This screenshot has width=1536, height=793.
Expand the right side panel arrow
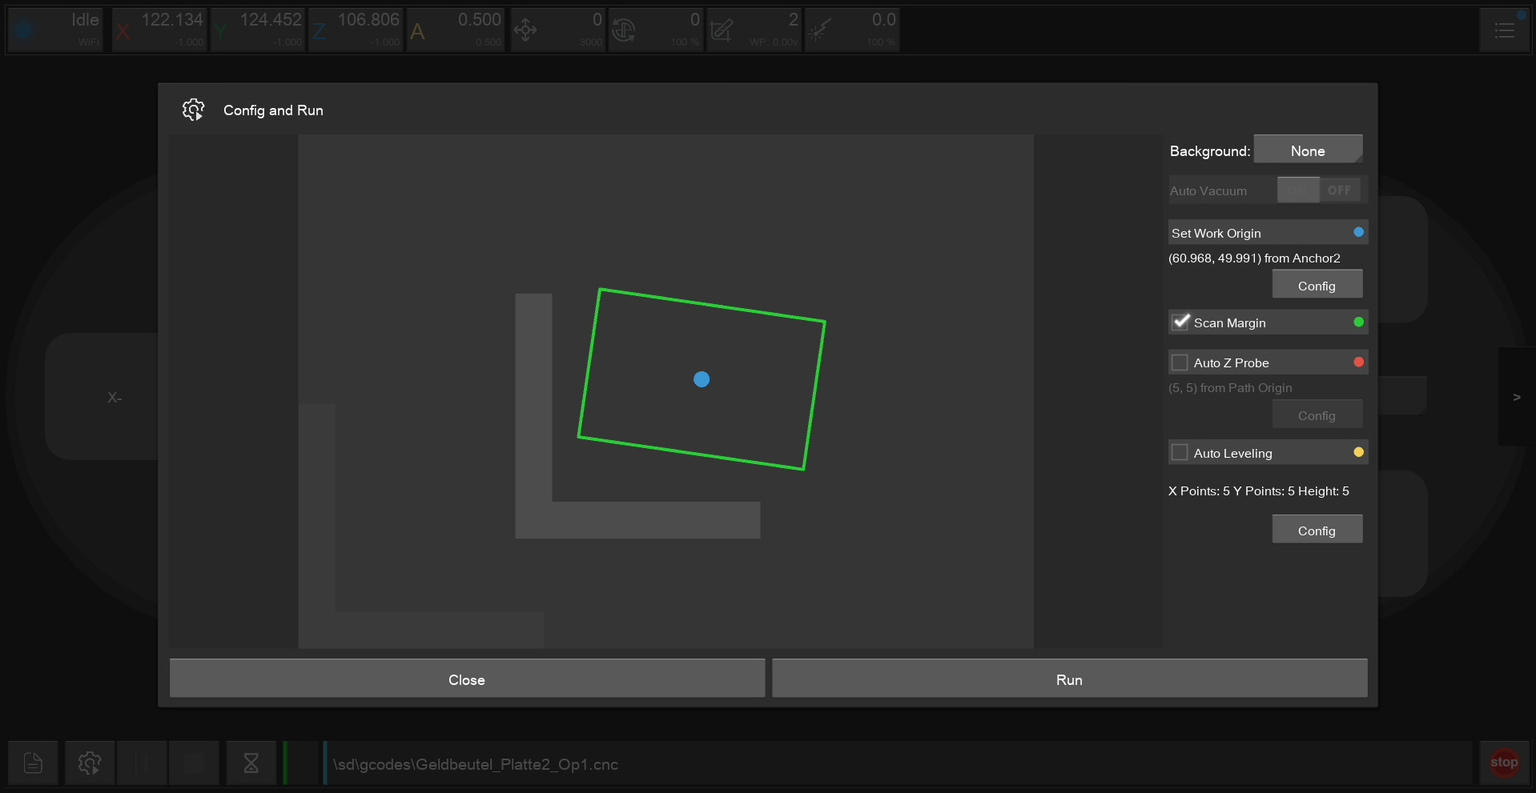coord(1516,397)
